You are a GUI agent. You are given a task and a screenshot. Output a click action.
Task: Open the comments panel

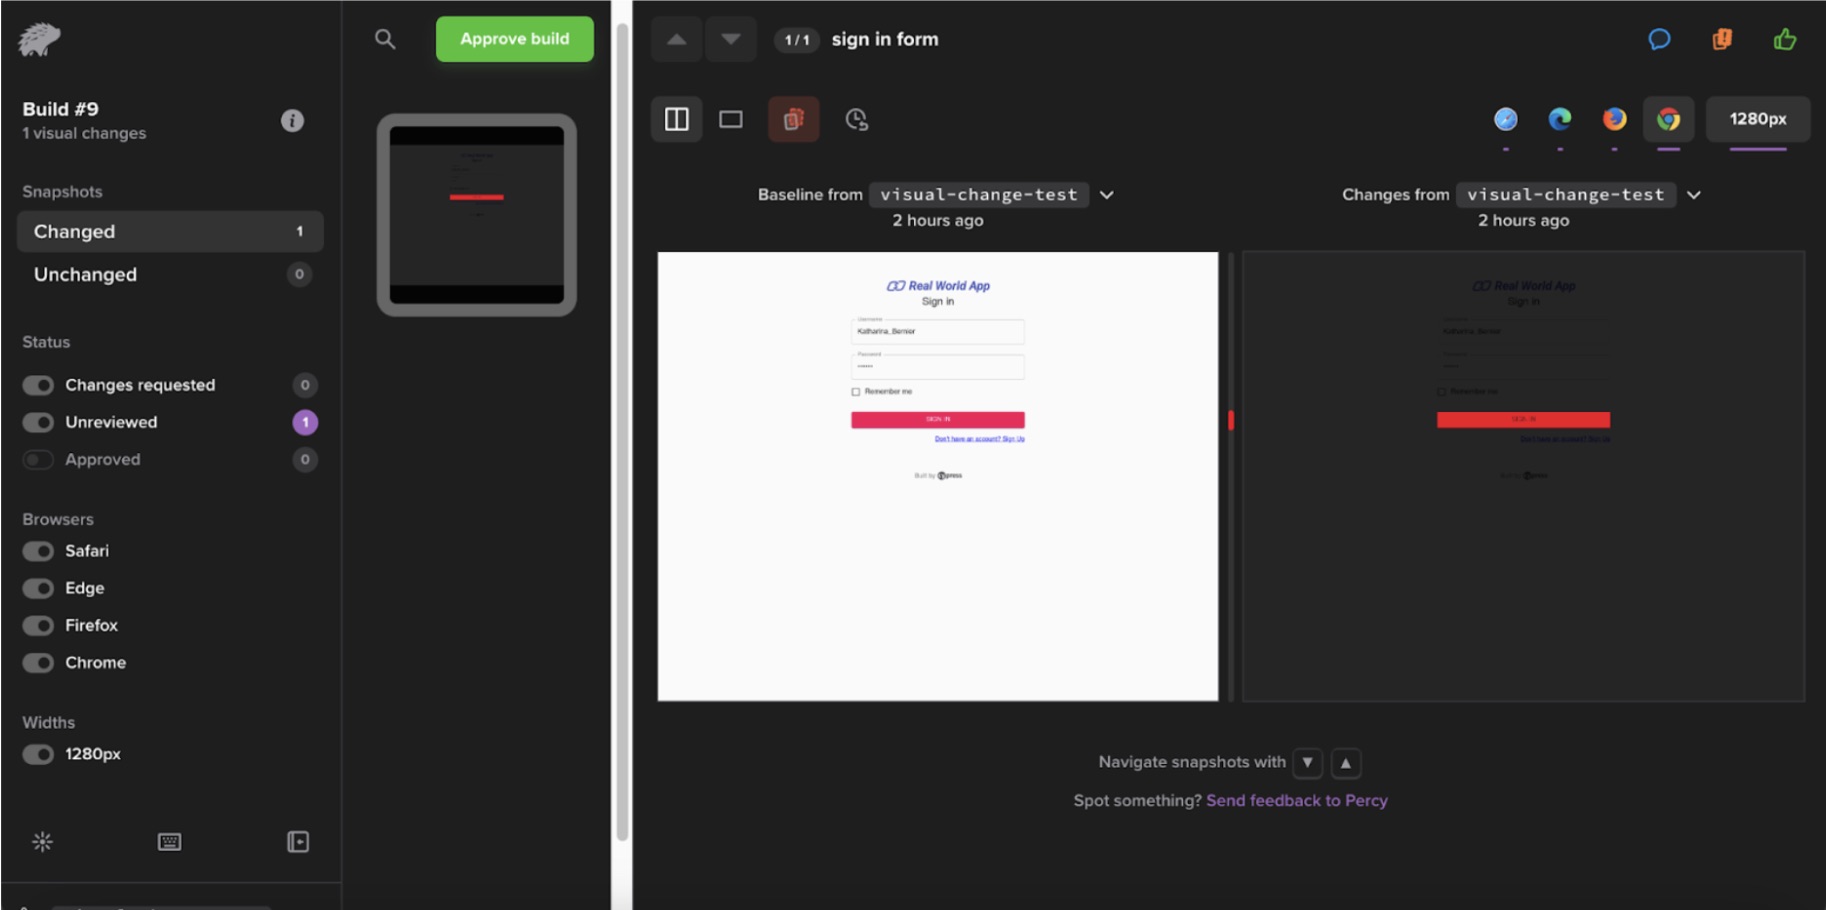tap(1659, 39)
